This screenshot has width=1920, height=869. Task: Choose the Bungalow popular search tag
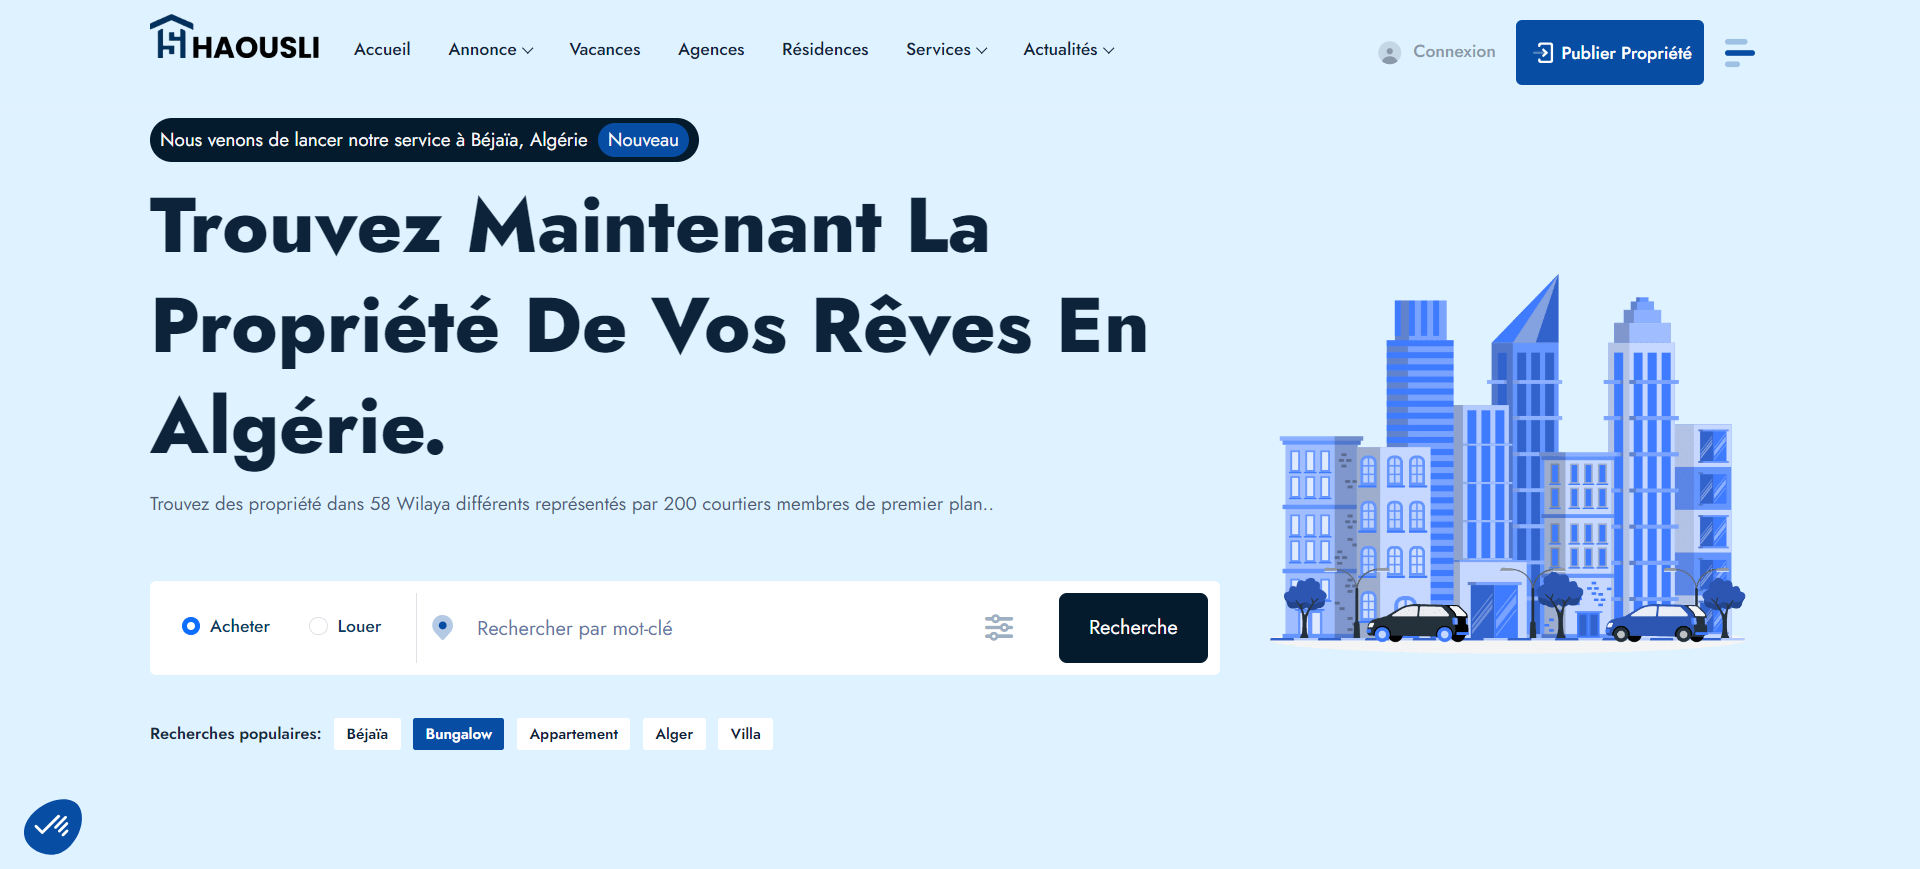[x=458, y=734]
